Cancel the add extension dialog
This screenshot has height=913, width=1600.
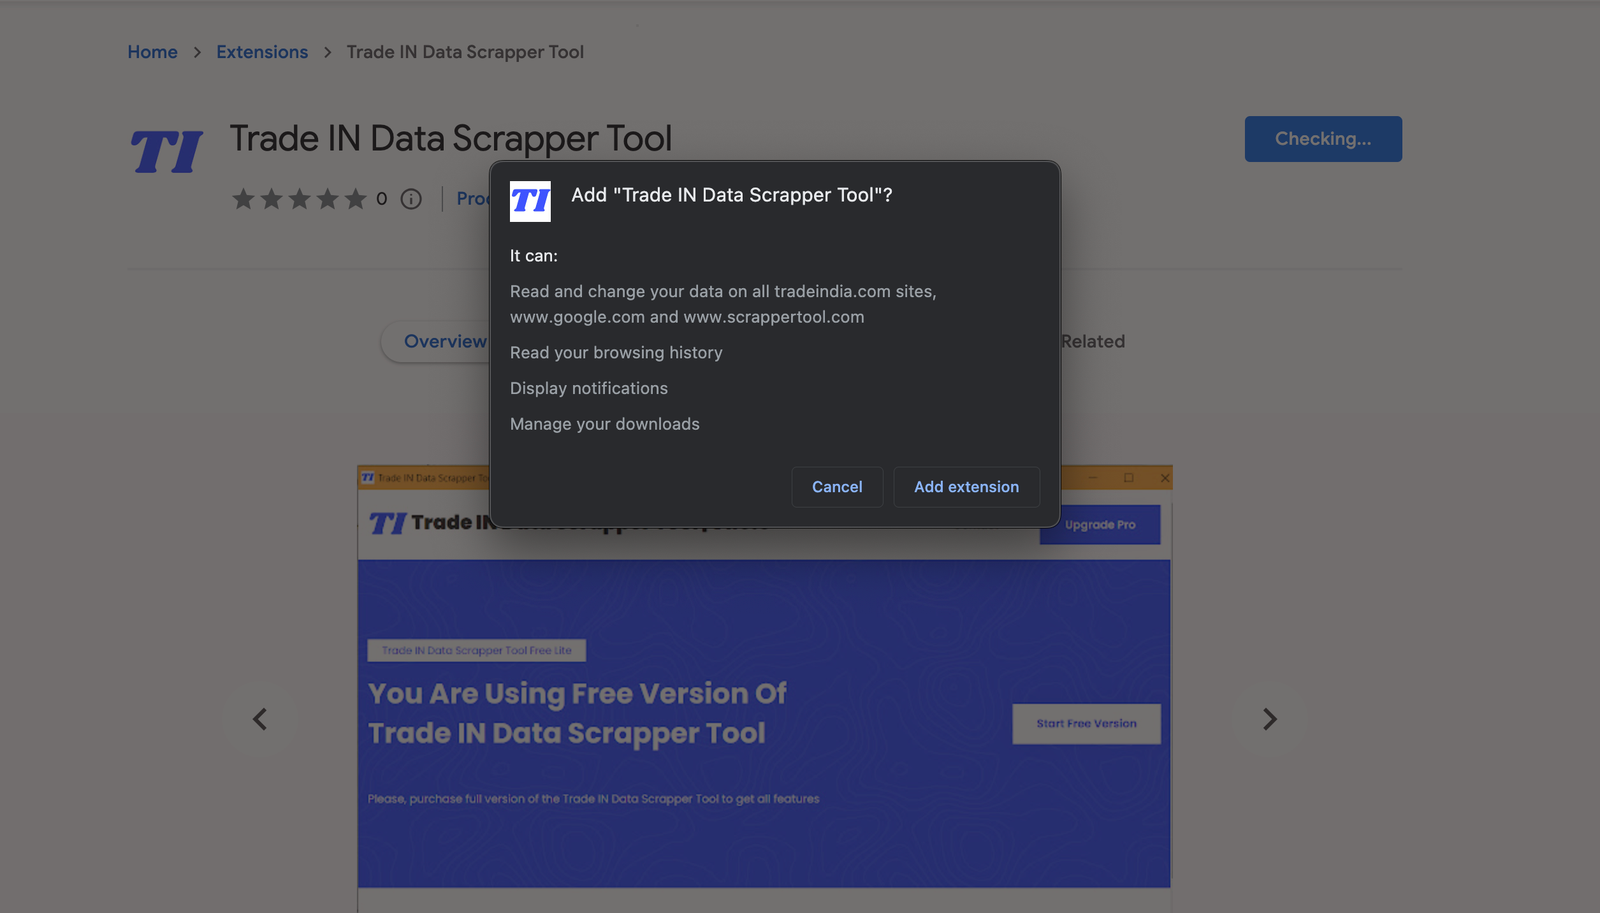[837, 487]
